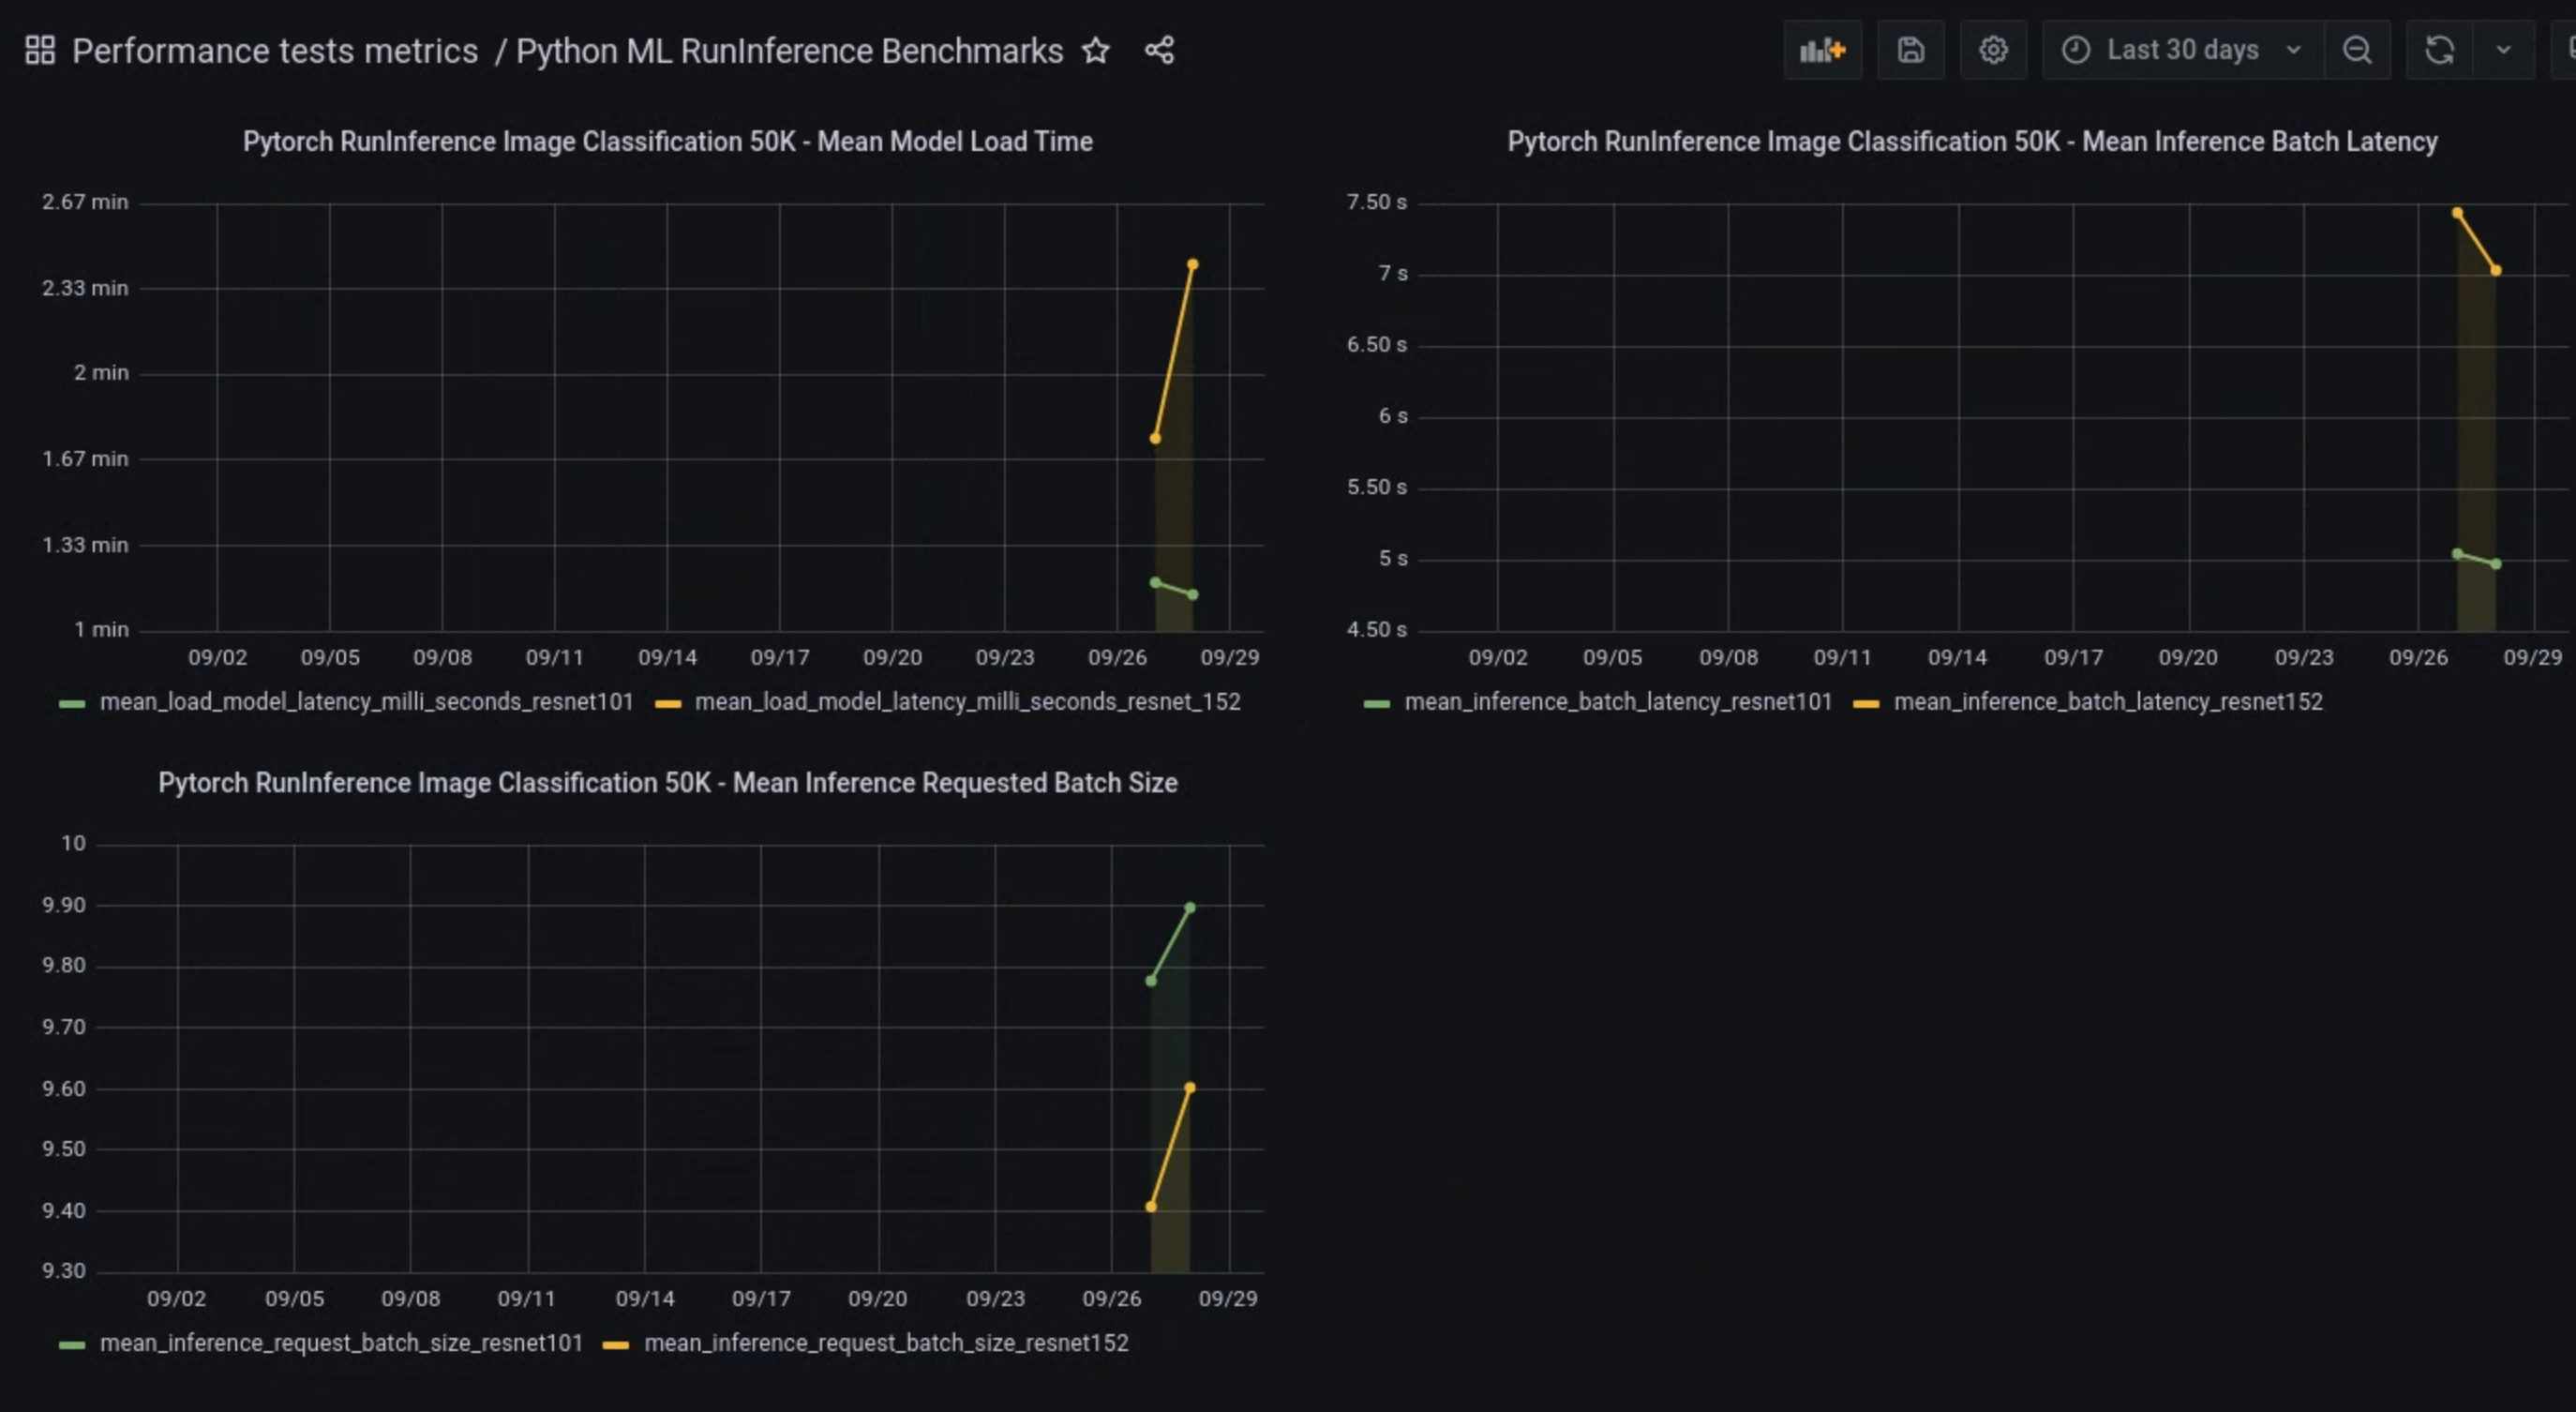
Task: Open the Last 30 days picker
Action: coord(2182,50)
